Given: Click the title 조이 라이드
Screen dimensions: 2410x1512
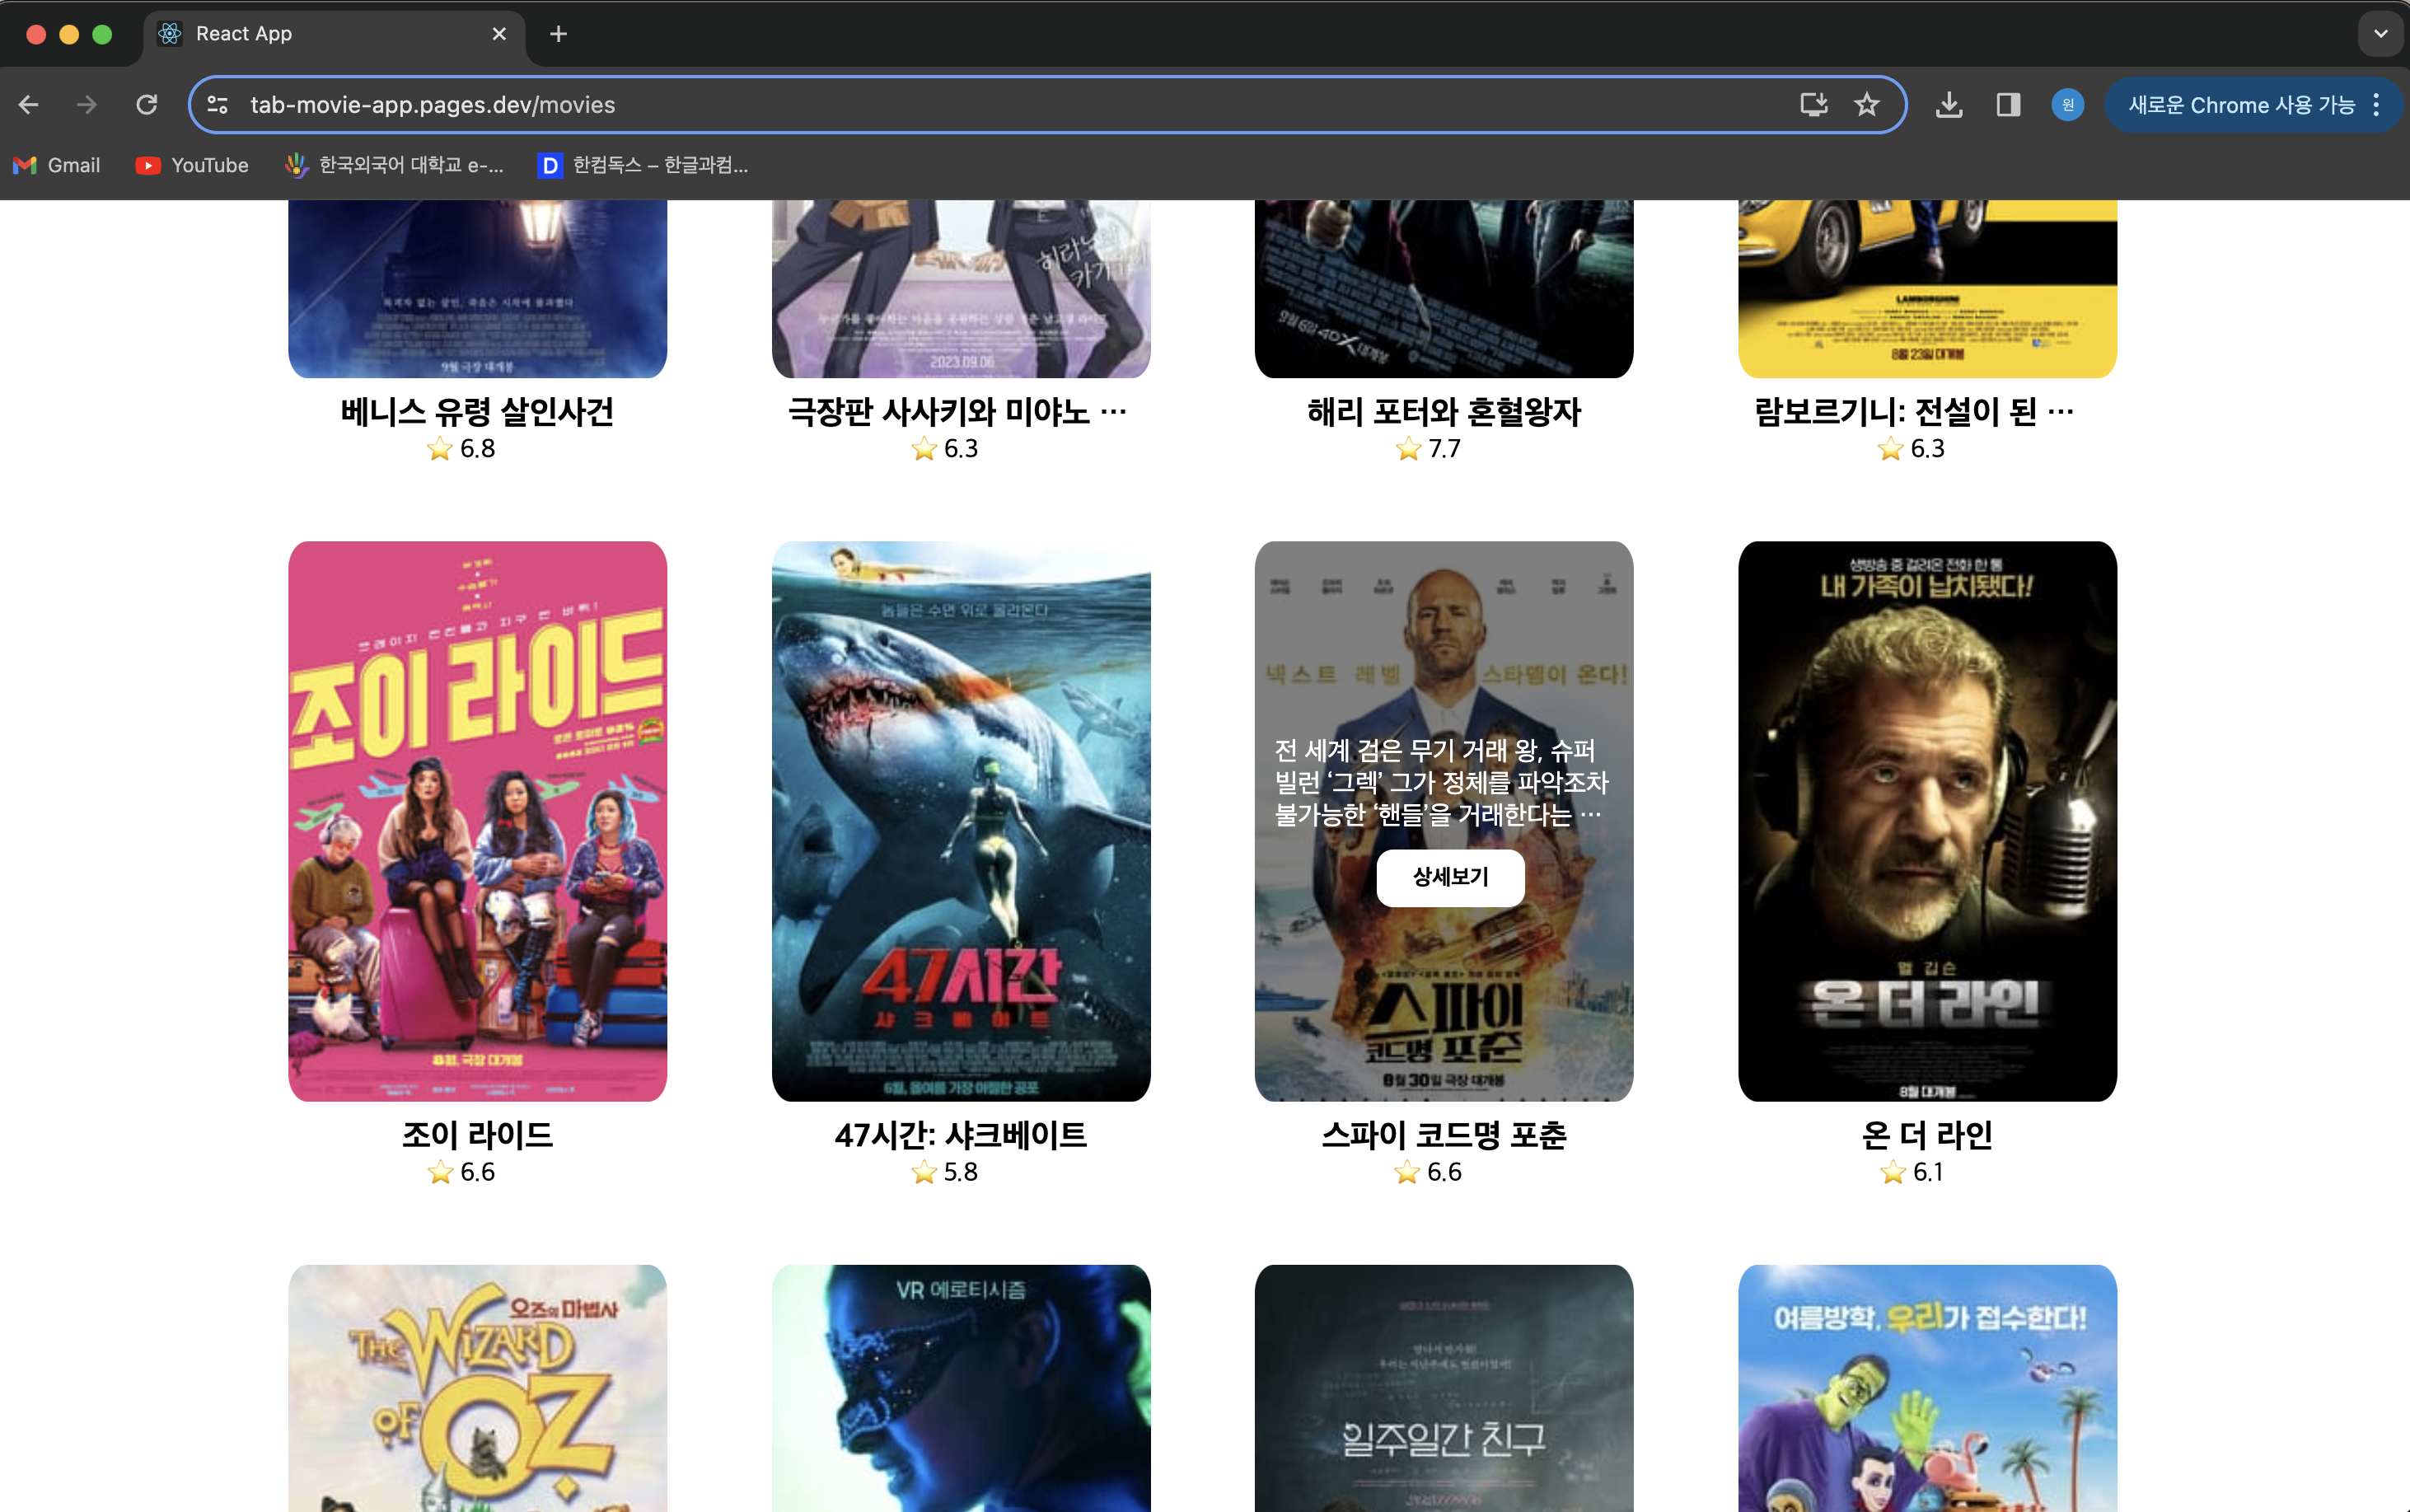Looking at the screenshot, I should tap(477, 1135).
